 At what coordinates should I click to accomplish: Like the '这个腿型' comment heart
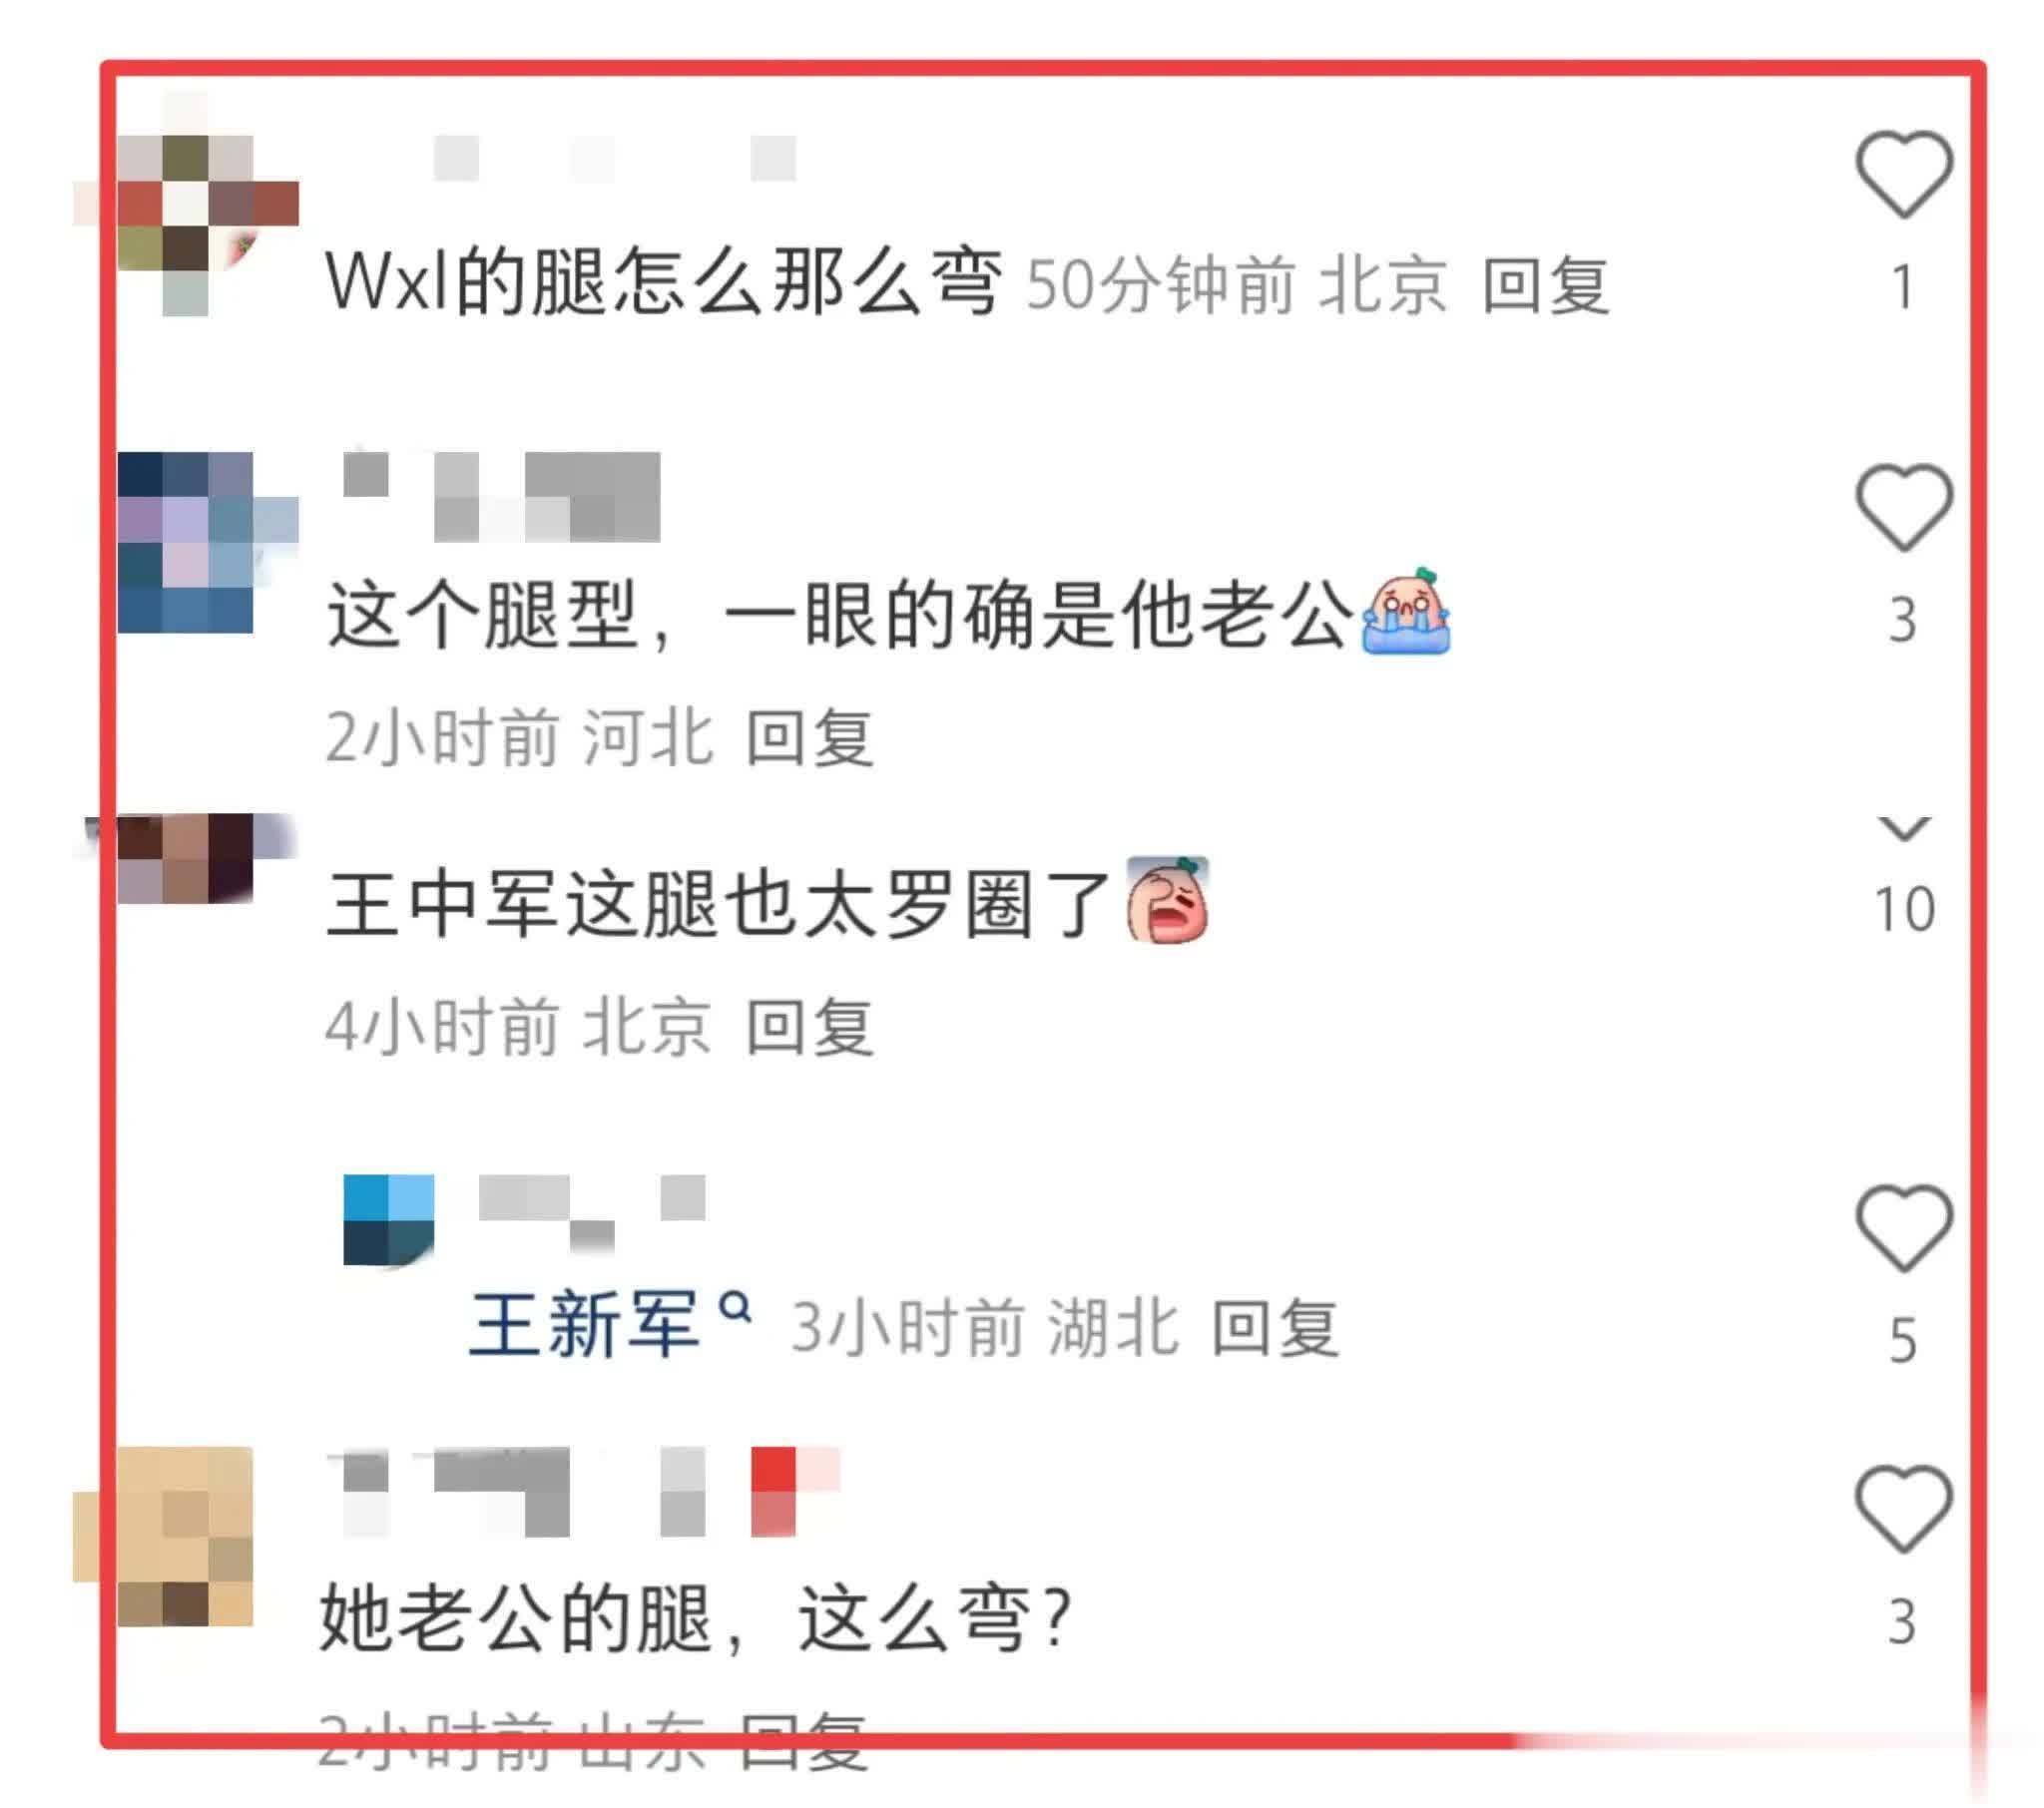click(x=1903, y=508)
